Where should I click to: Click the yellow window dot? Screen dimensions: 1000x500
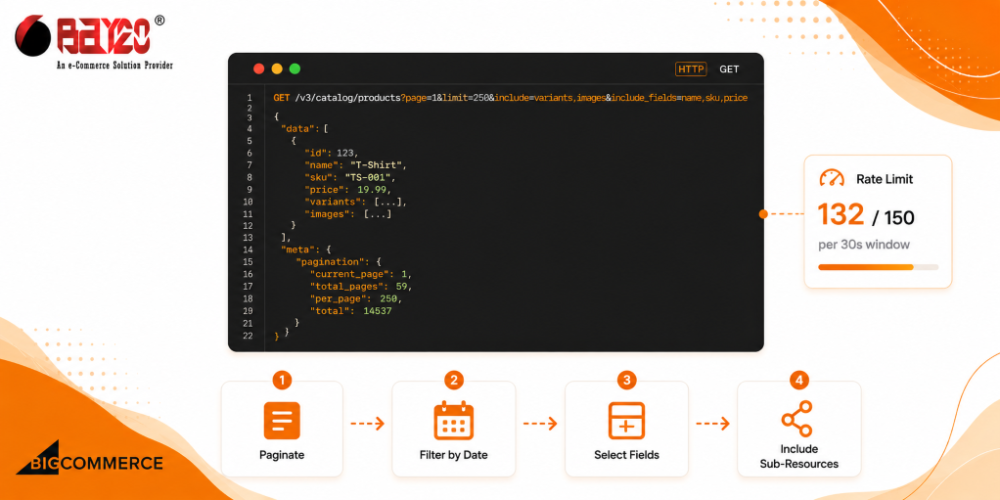pyautogui.click(x=277, y=69)
